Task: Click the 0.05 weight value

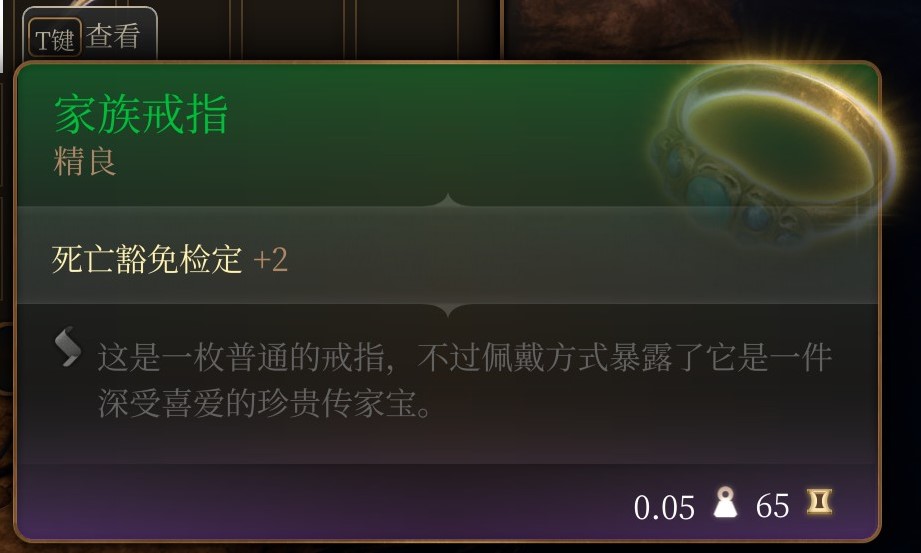Action: pos(664,507)
